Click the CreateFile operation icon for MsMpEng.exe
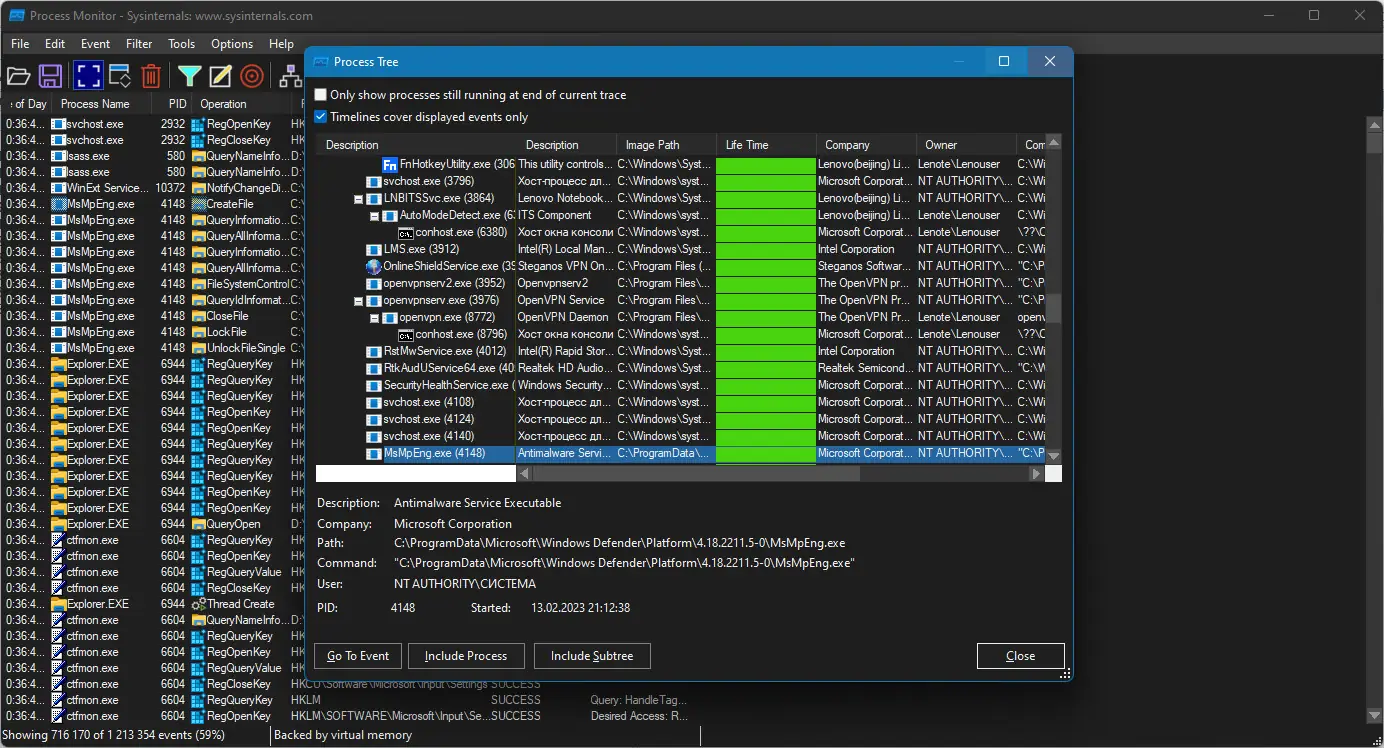Viewport: 1384px width, 748px height. (x=198, y=204)
